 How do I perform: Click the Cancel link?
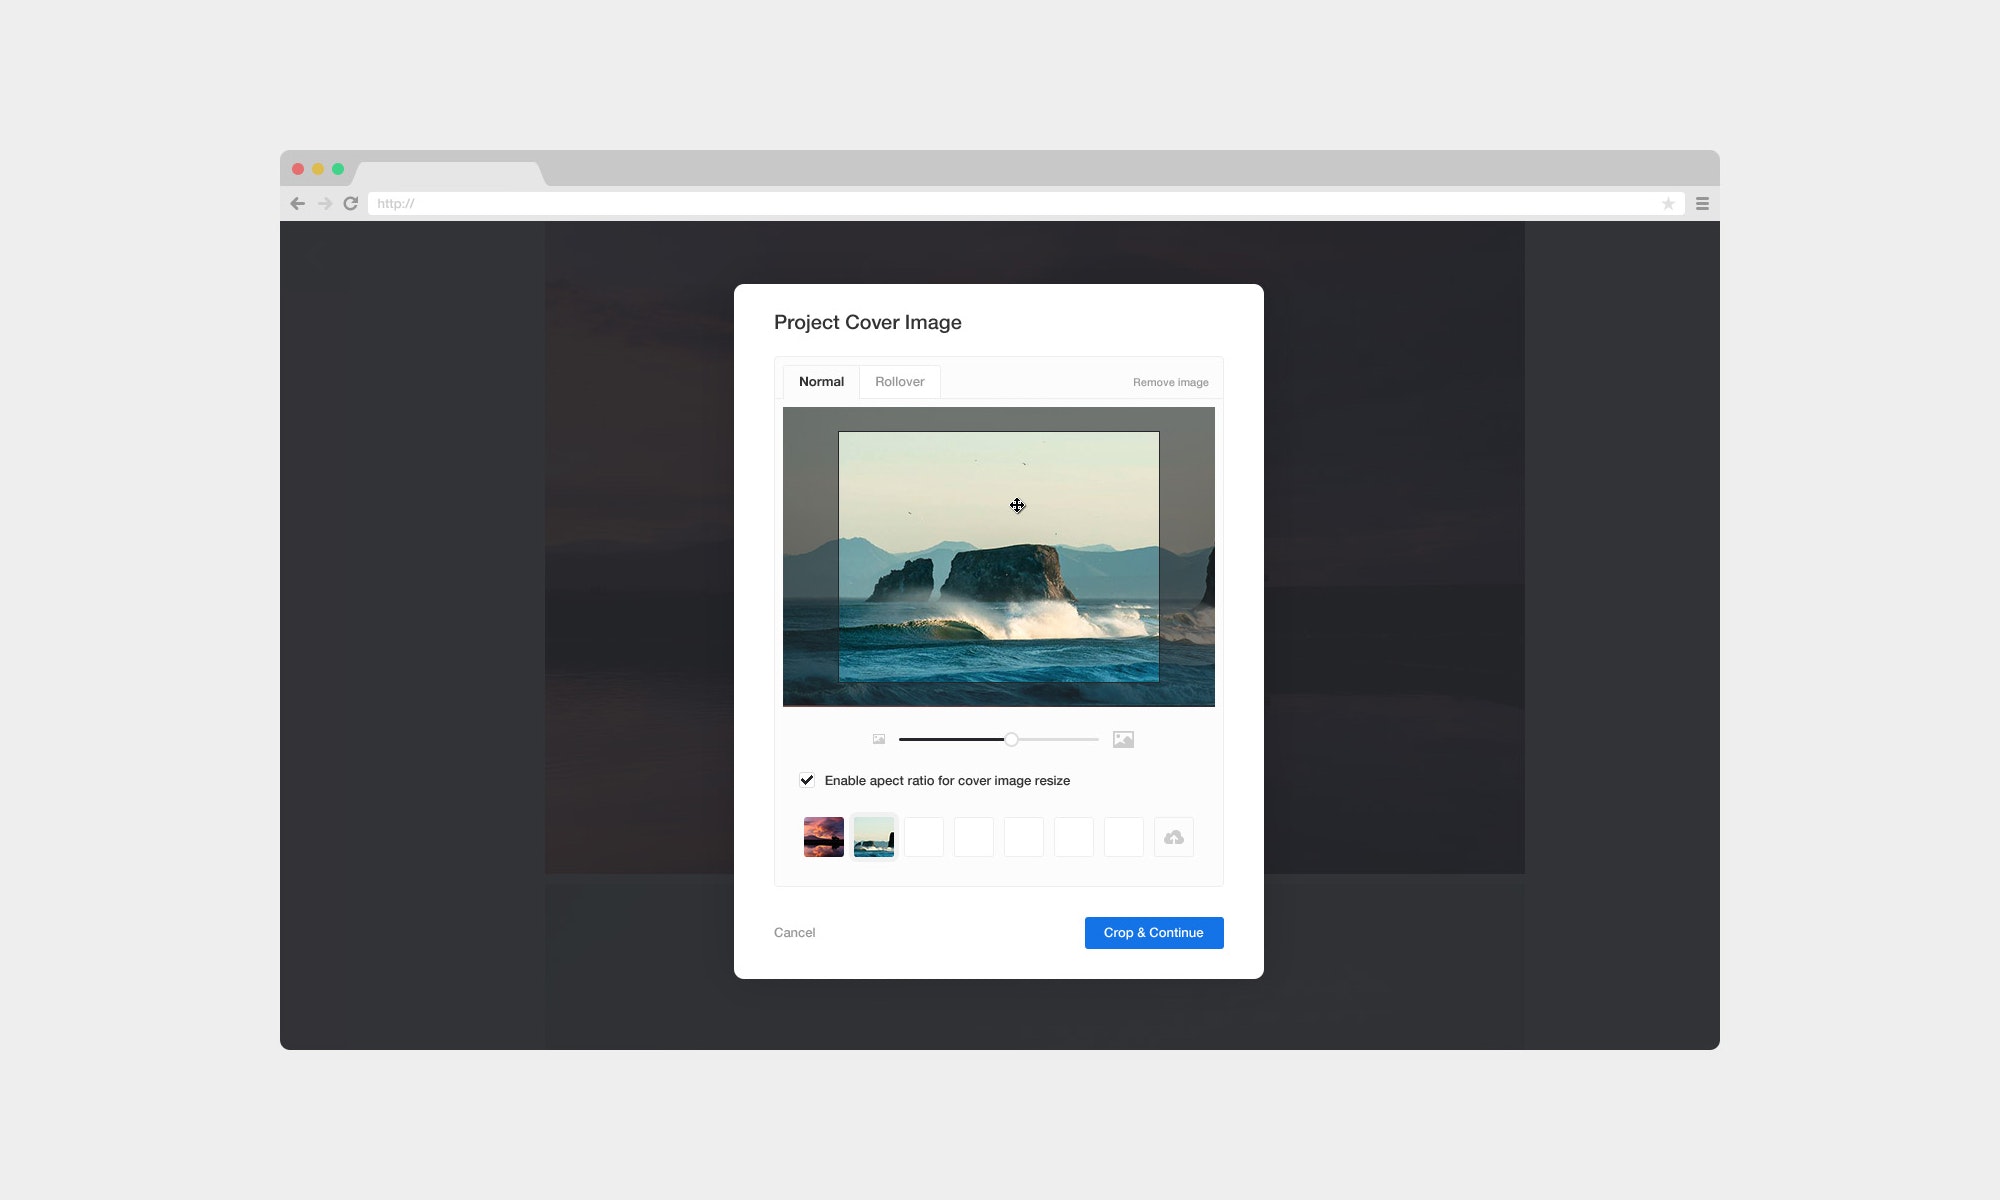click(x=795, y=933)
